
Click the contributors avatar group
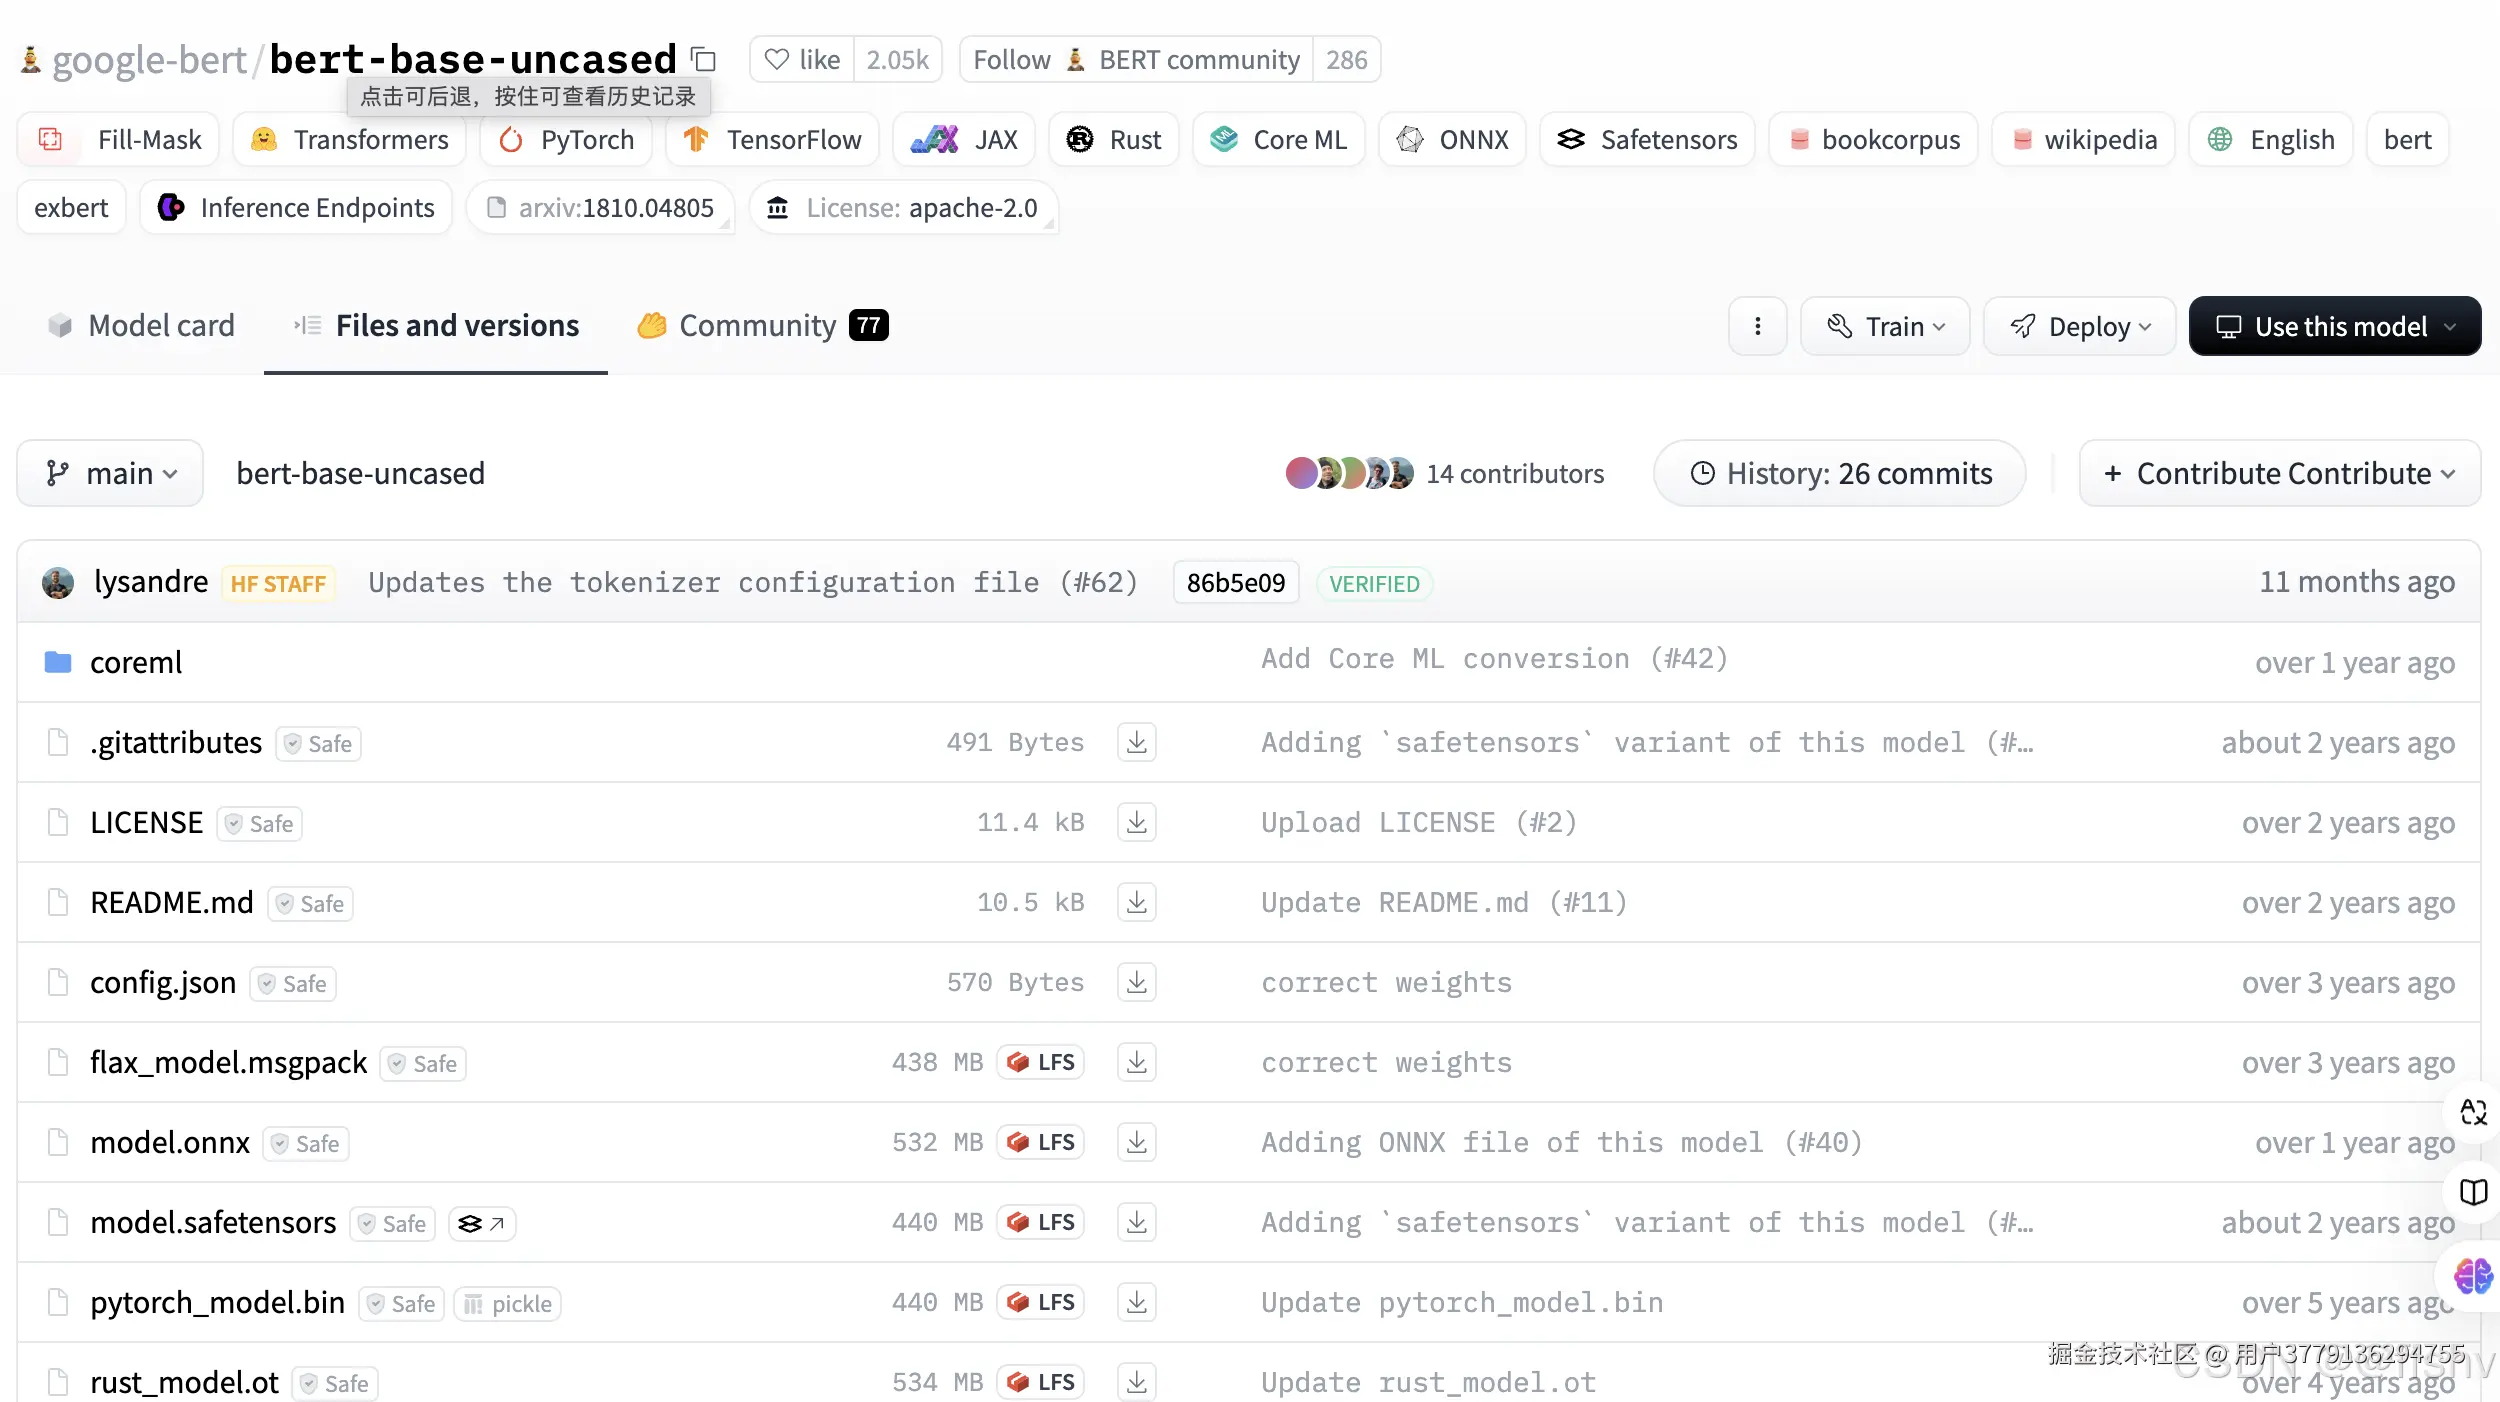pos(1348,473)
